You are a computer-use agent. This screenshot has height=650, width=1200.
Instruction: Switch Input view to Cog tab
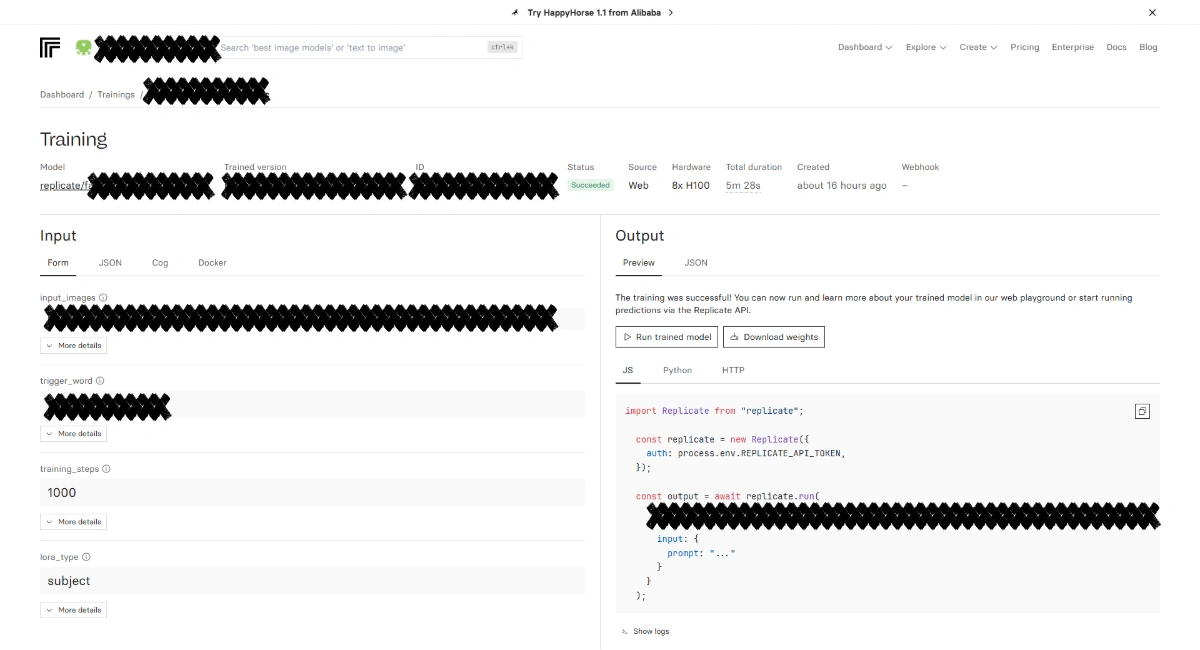pos(160,263)
